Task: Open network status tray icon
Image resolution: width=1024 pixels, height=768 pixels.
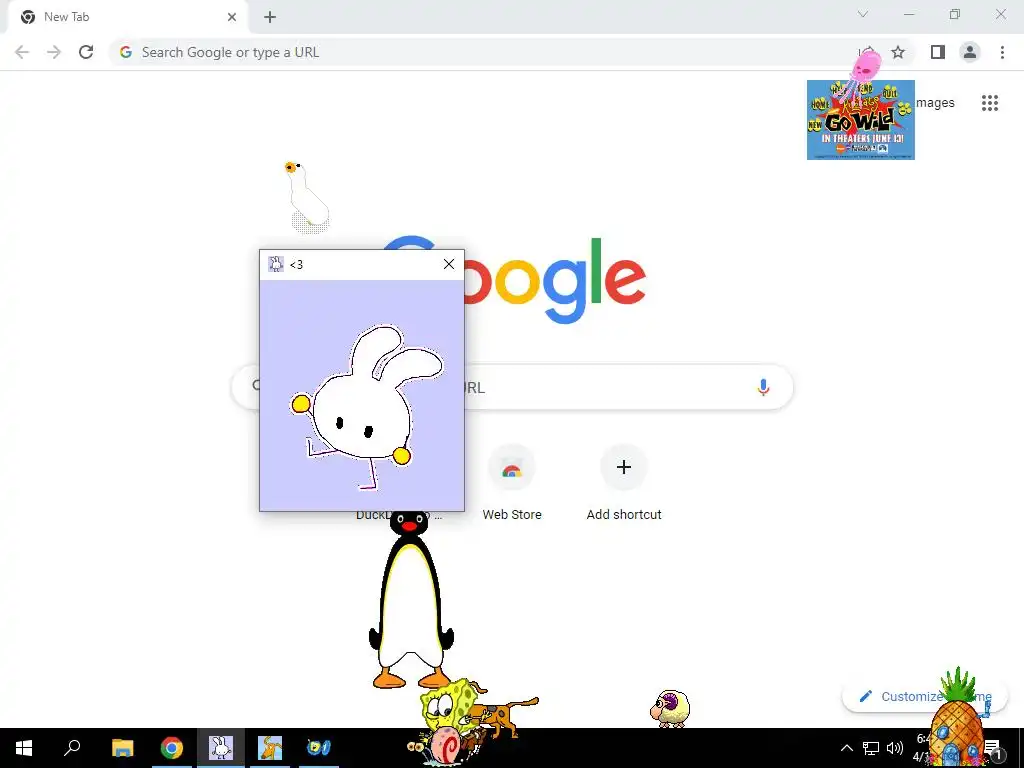Action: (x=871, y=748)
